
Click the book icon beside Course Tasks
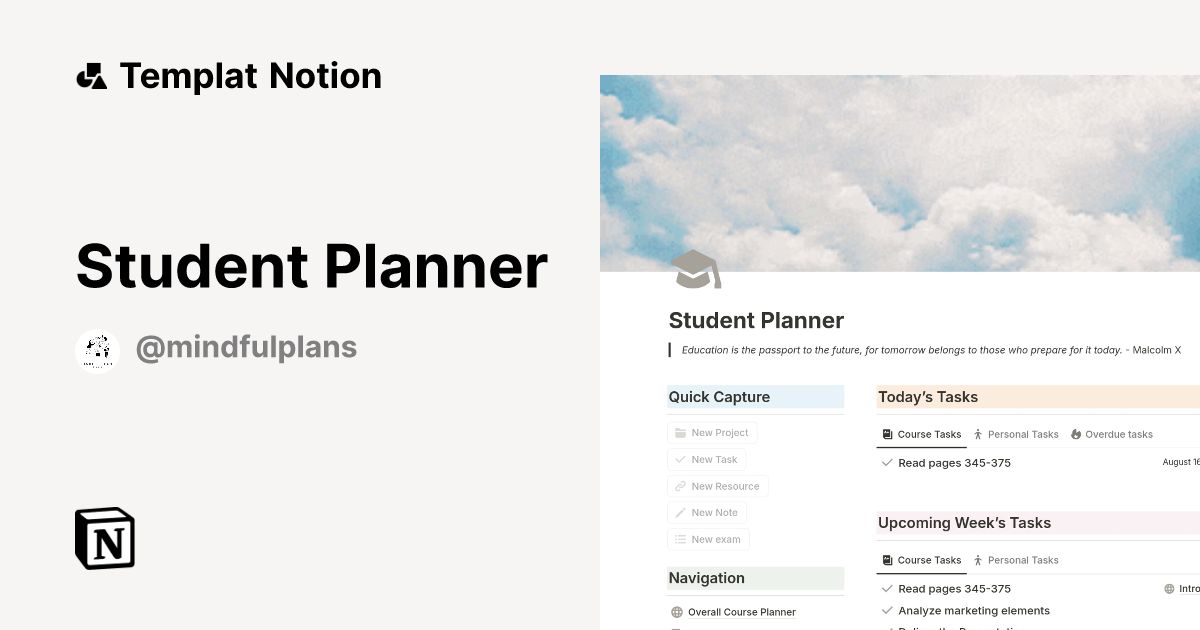point(887,434)
